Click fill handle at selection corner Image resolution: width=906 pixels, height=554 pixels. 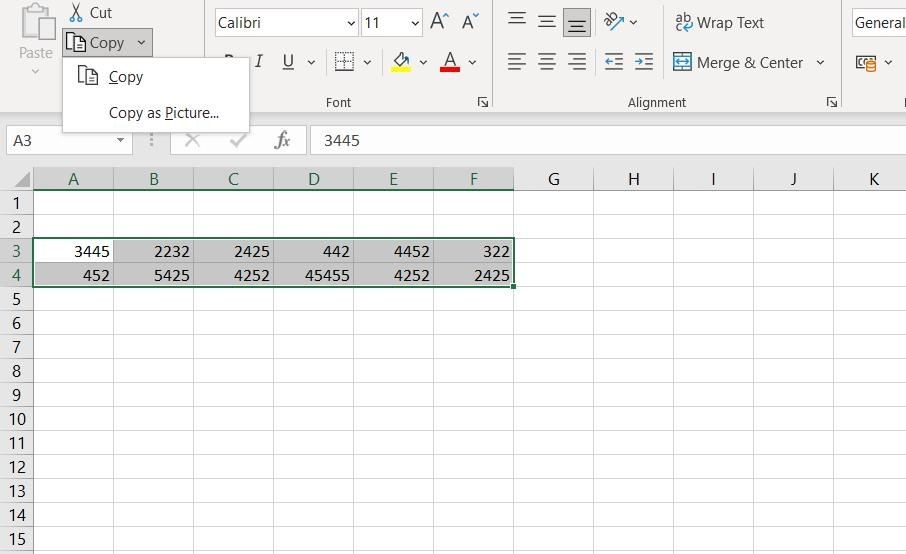click(x=514, y=287)
